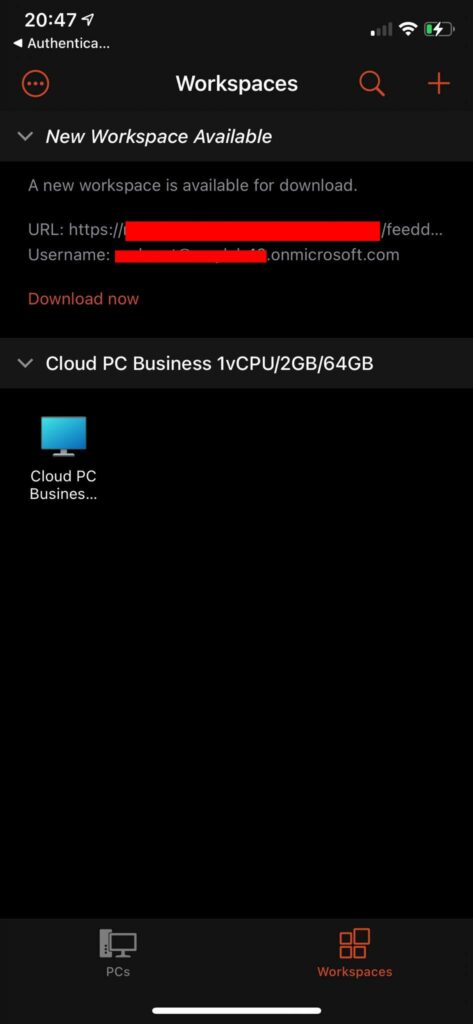
Task: Tap the magnifying glass search icon
Action: point(372,84)
